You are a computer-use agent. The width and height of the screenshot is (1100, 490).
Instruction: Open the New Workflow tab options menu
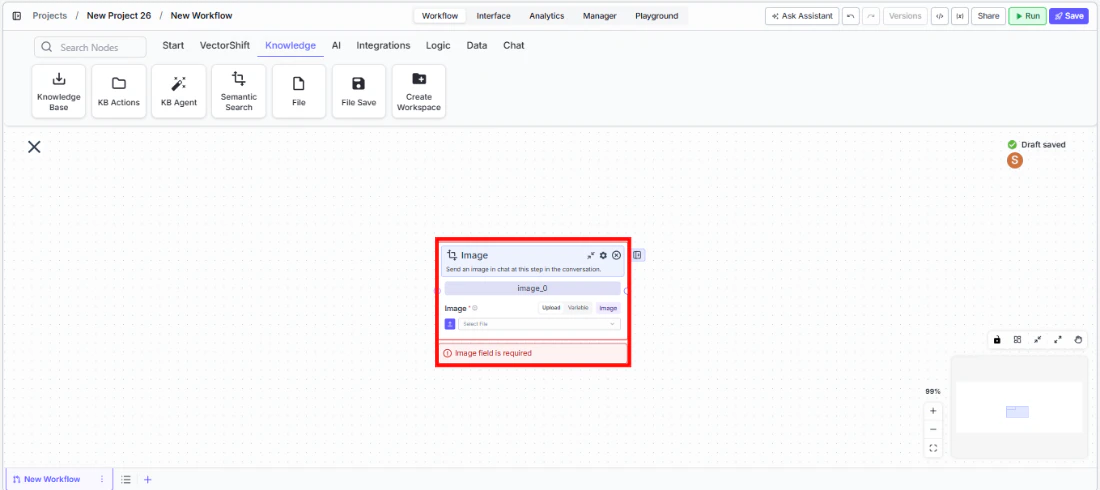click(102, 479)
